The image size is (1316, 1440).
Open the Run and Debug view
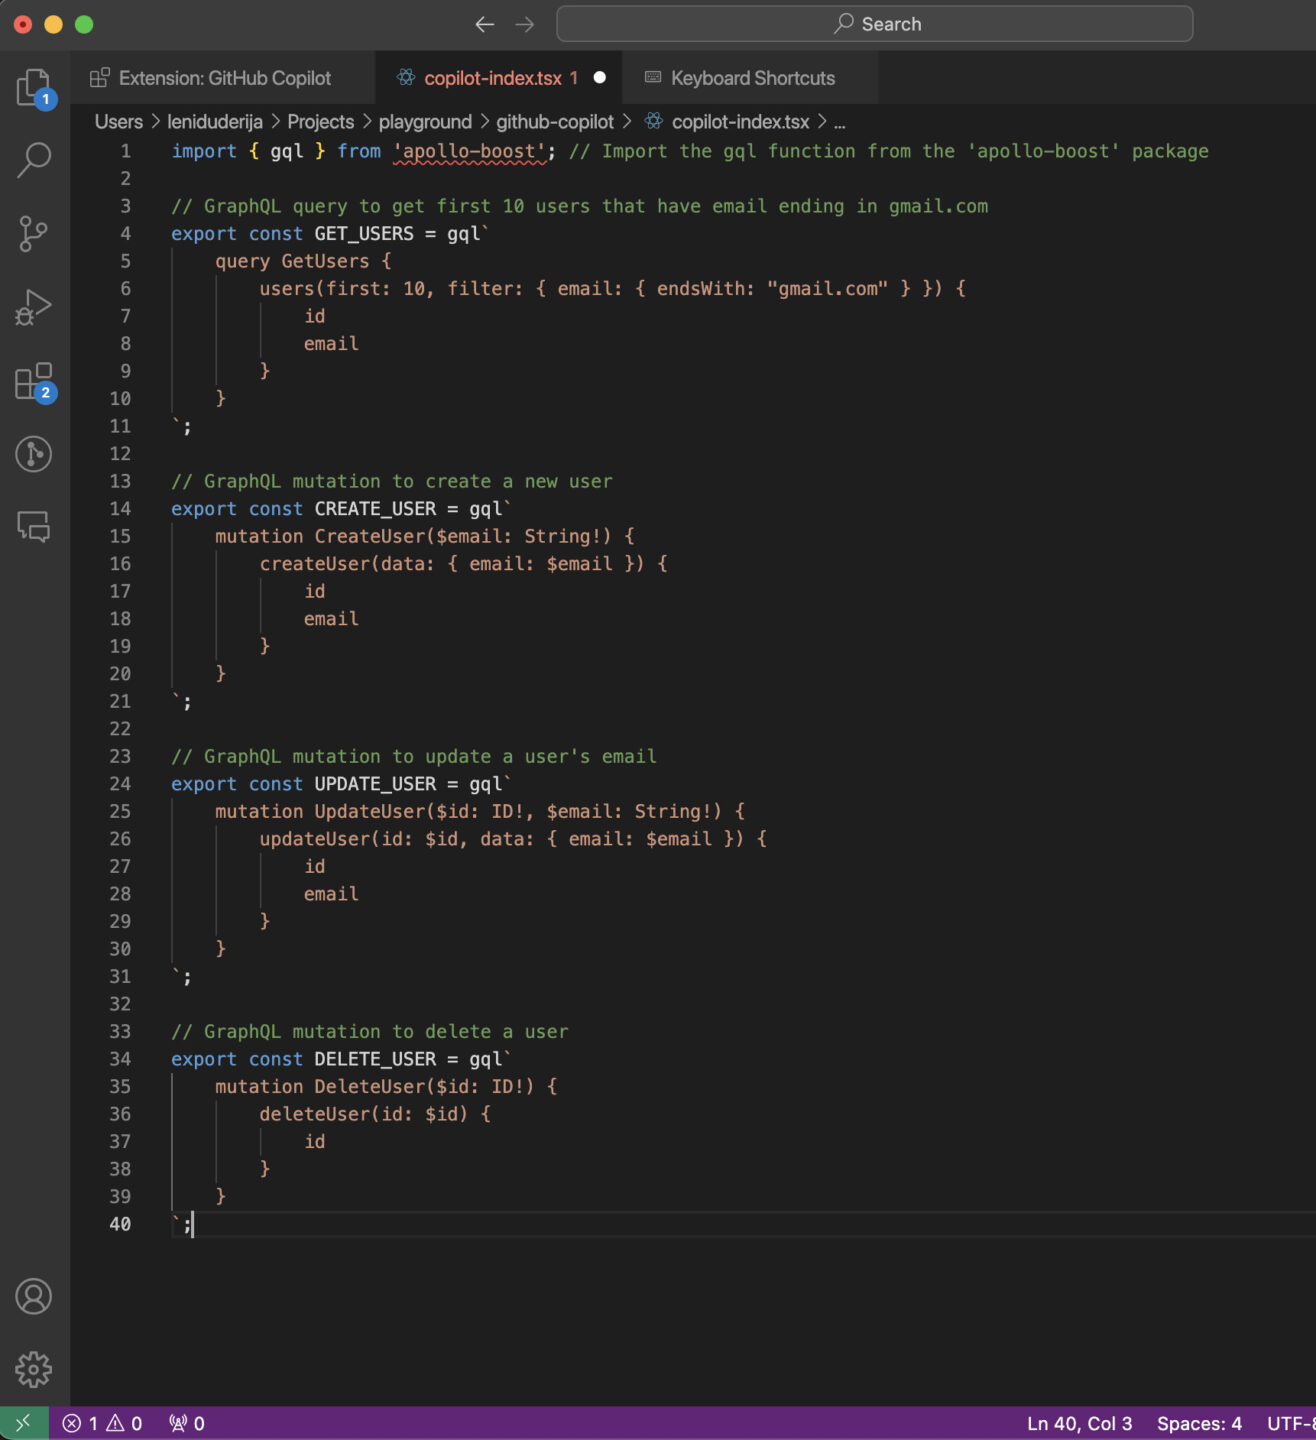33,307
